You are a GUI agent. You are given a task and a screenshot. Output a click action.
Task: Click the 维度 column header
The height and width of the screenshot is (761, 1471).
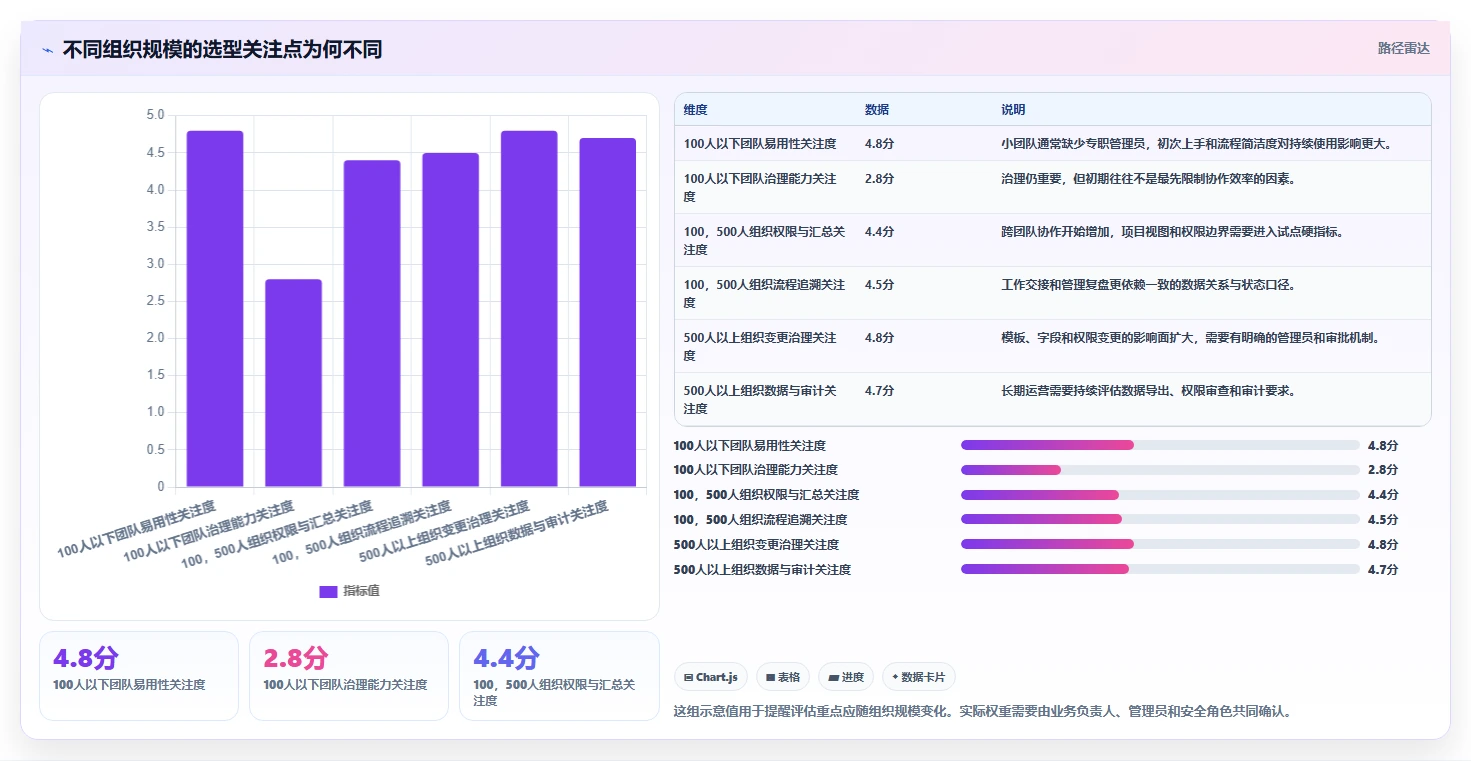tap(696, 110)
